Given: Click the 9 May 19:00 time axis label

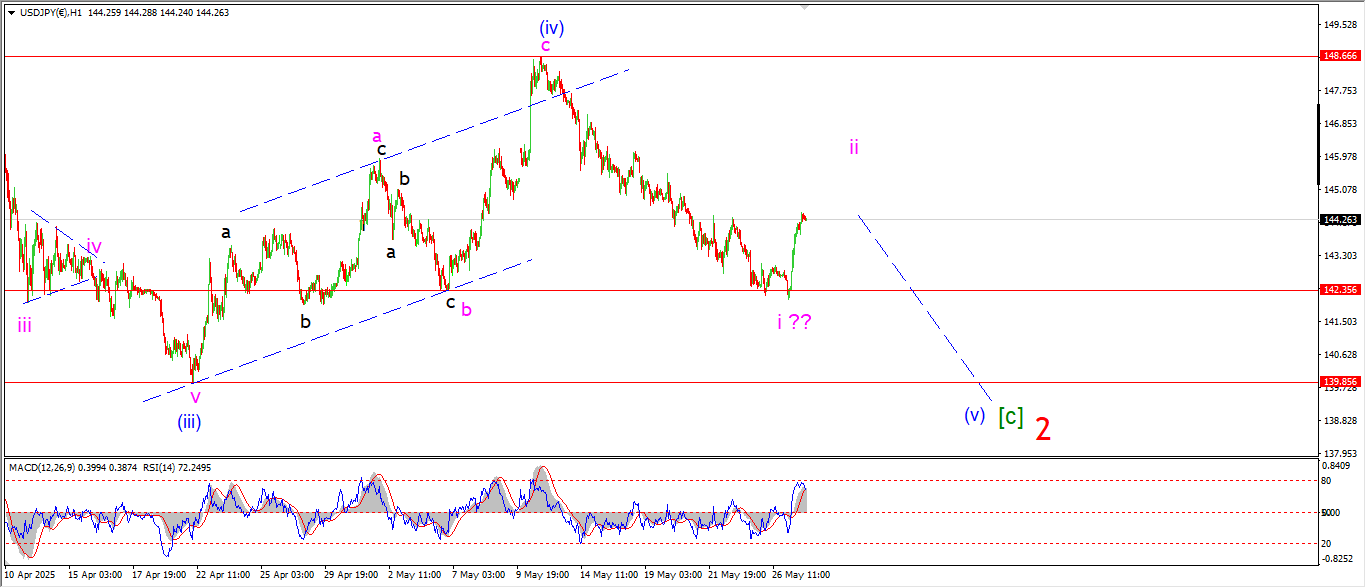Looking at the screenshot, I should [541, 575].
